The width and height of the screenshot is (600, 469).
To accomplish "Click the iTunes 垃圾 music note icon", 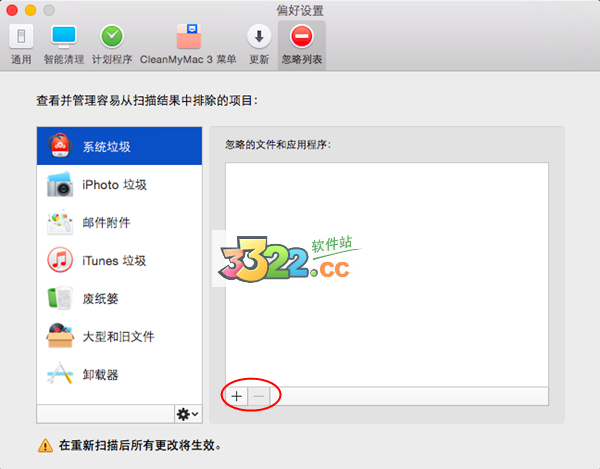I will coord(60,260).
